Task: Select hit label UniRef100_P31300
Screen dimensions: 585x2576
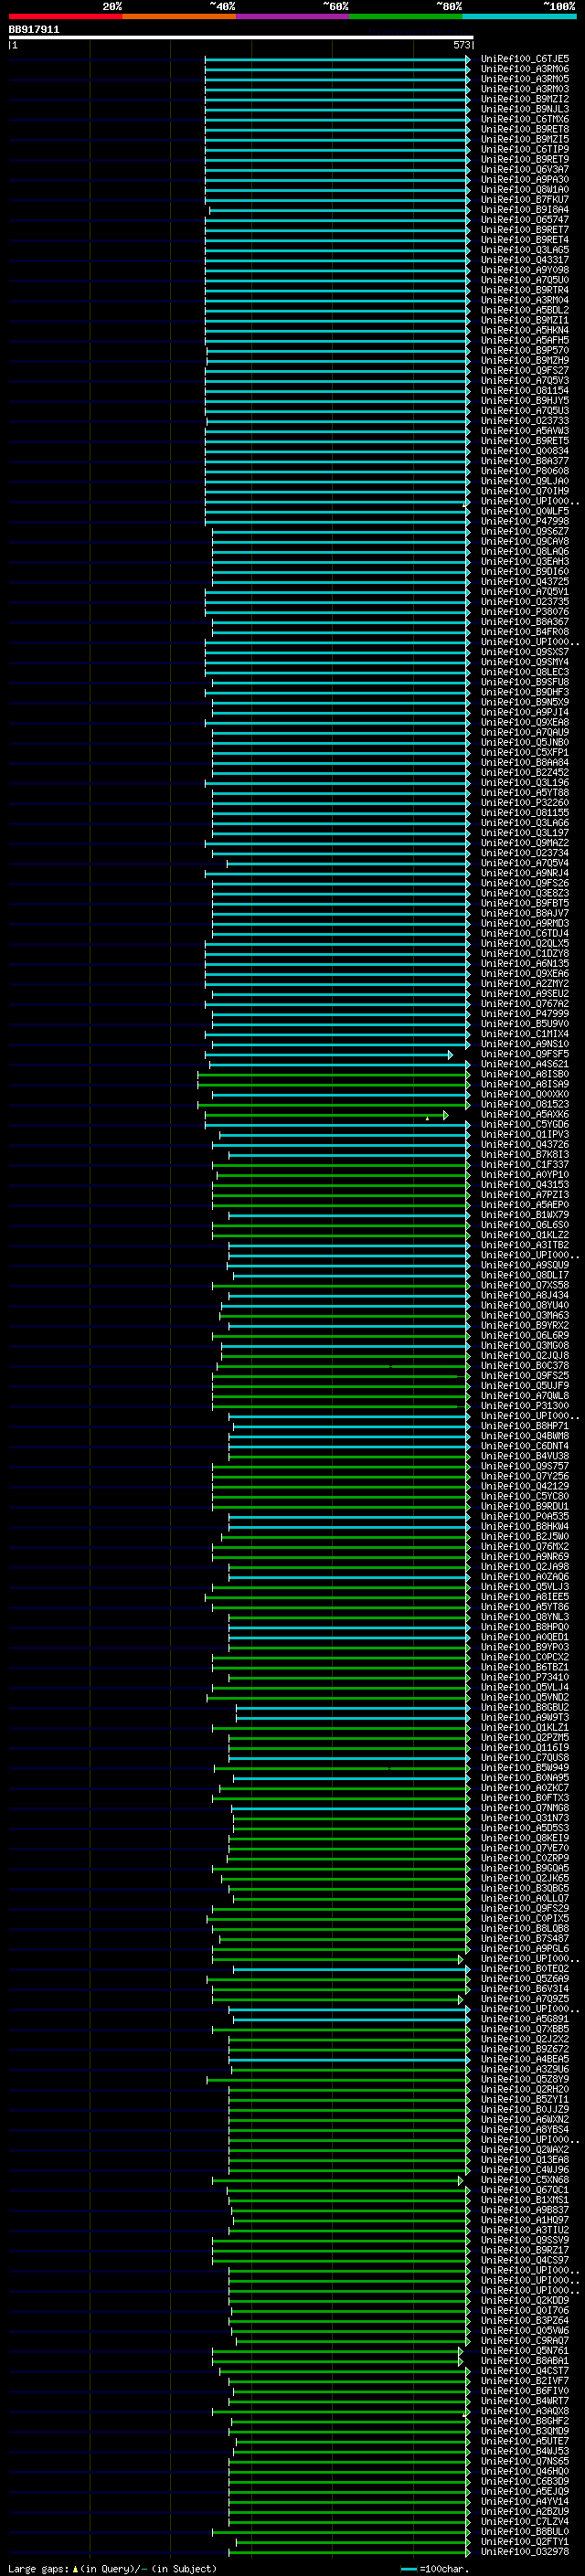Action: tap(525, 1405)
